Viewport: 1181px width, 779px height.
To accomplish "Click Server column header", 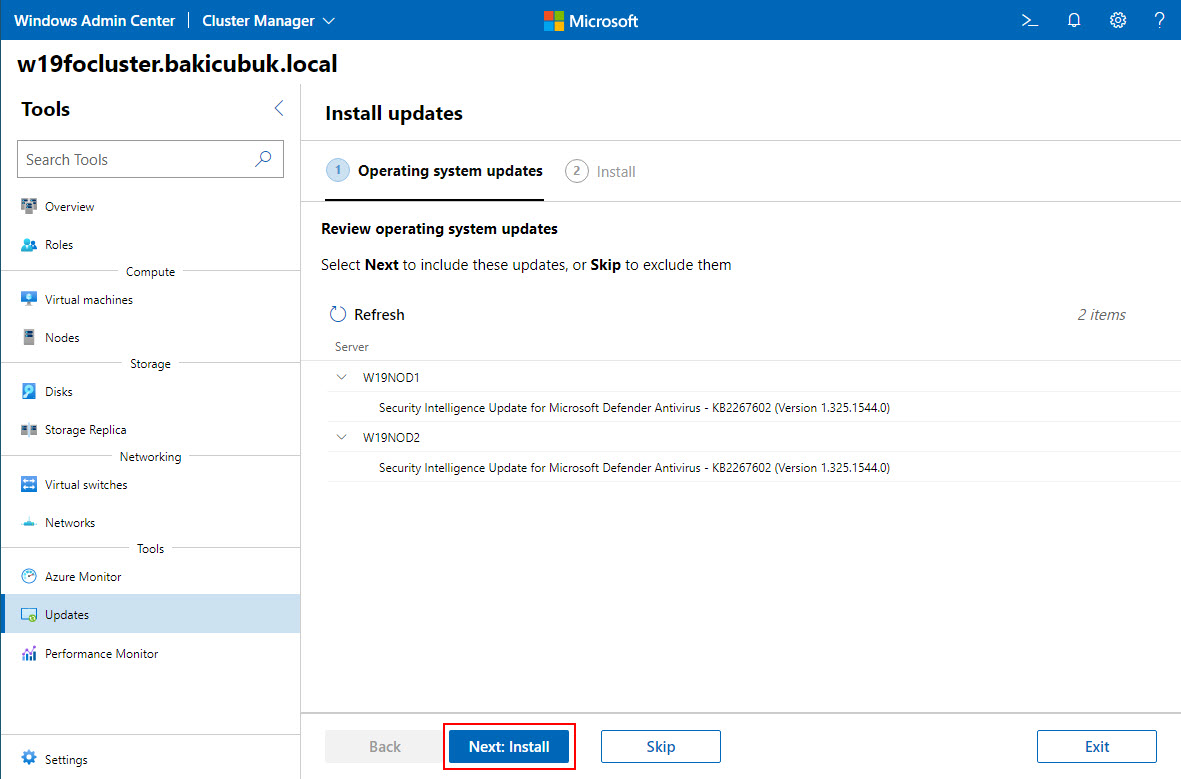I will (x=352, y=347).
